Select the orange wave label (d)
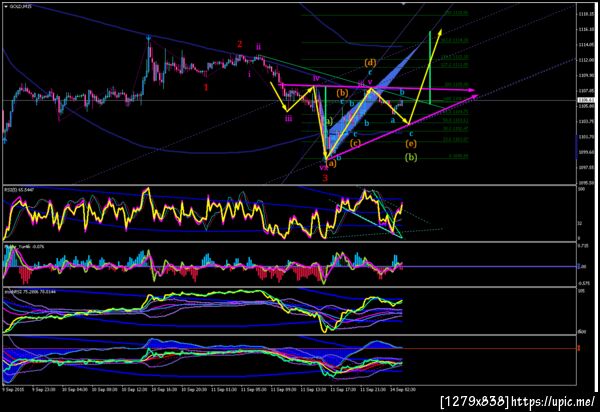This screenshot has height=412, width=600. pos(370,62)
